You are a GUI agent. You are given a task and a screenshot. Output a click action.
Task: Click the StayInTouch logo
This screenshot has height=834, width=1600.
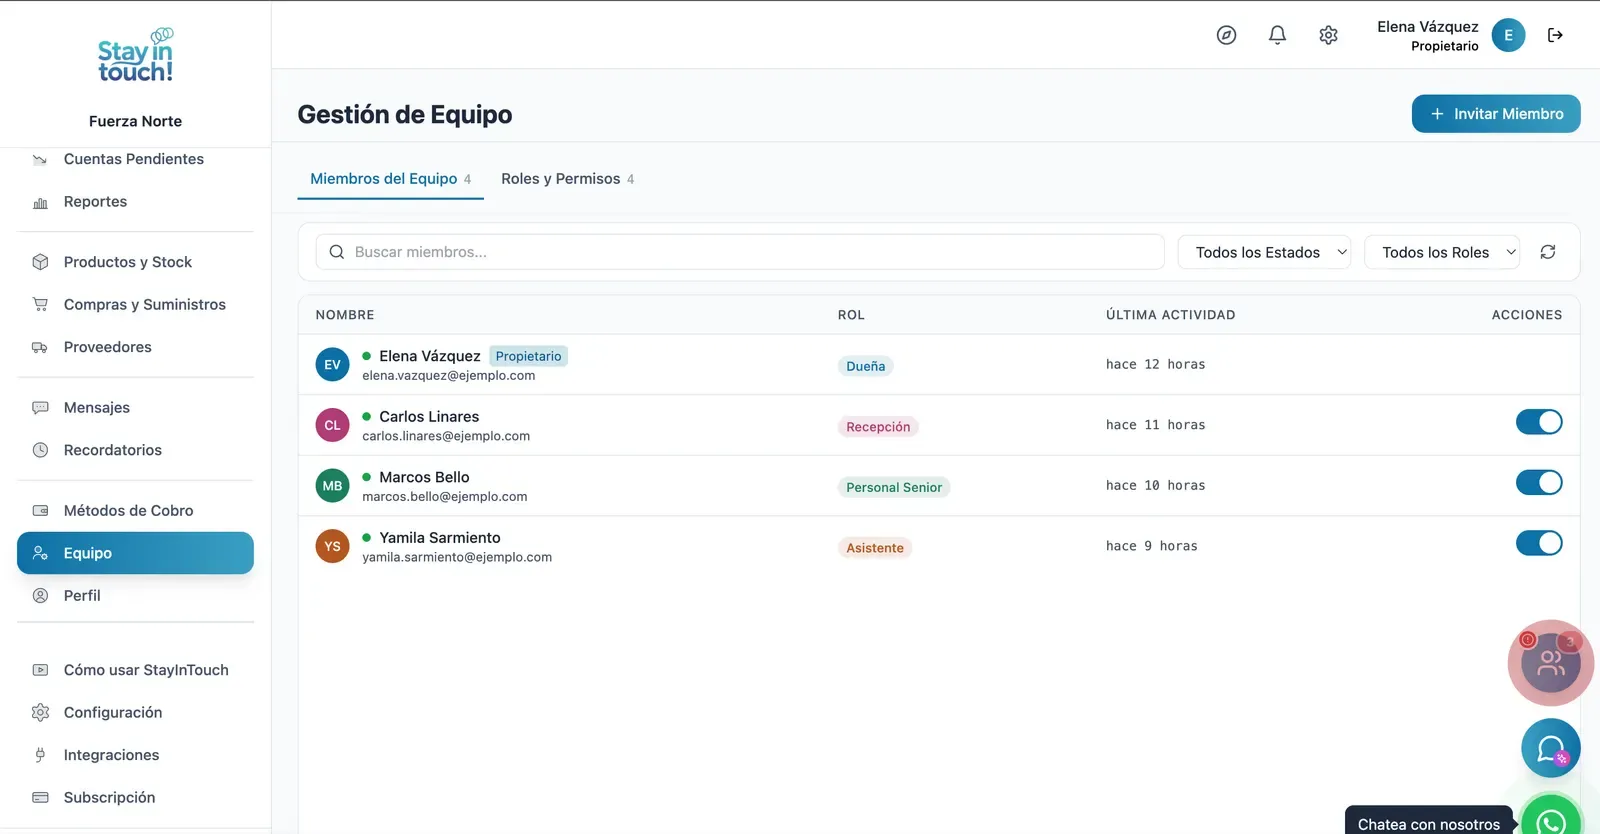pos(135,55)
